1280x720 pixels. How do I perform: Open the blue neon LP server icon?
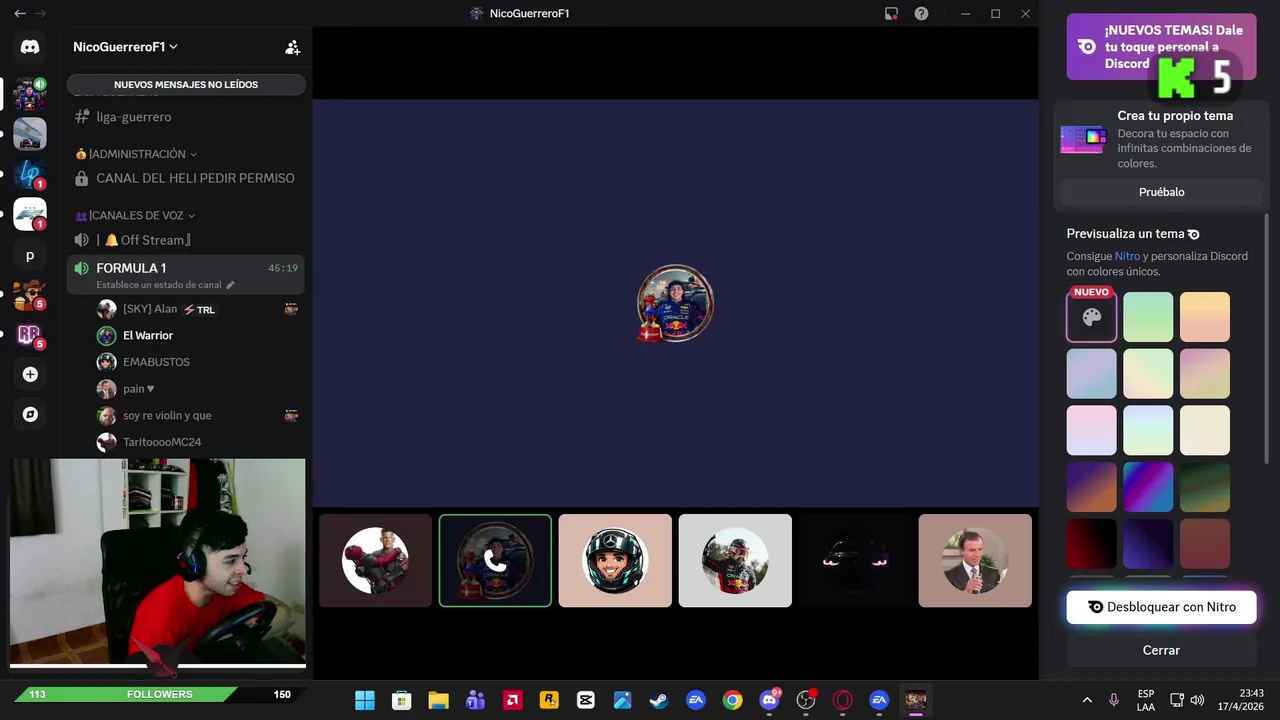30,174
